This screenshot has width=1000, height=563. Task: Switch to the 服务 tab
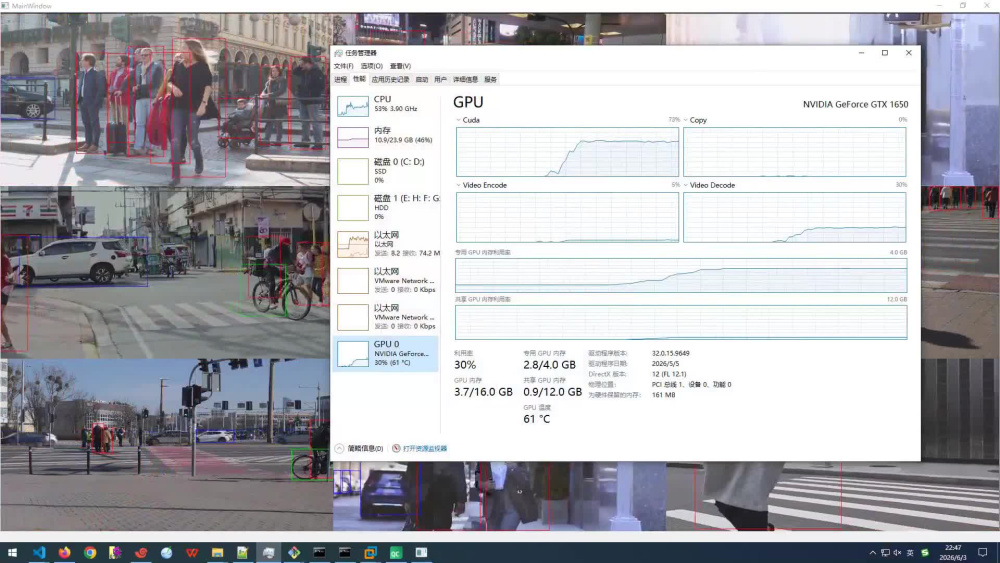[490, 80]
